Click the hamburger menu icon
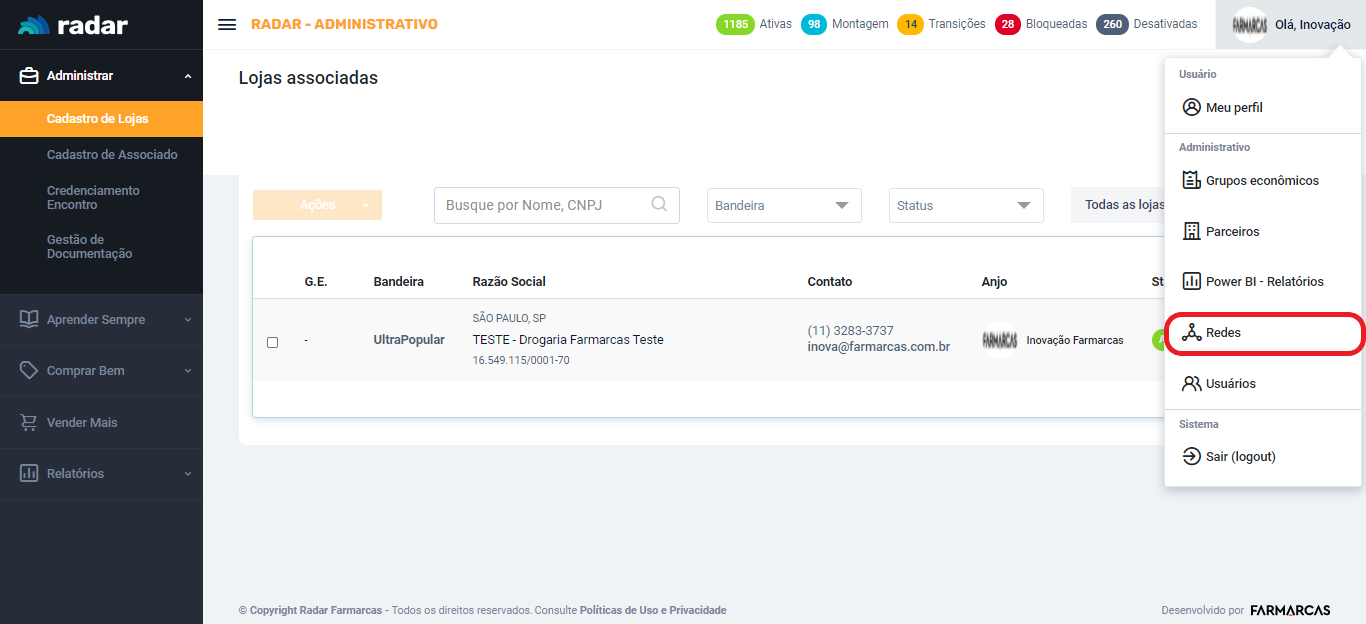 click(x=227, y=24)
